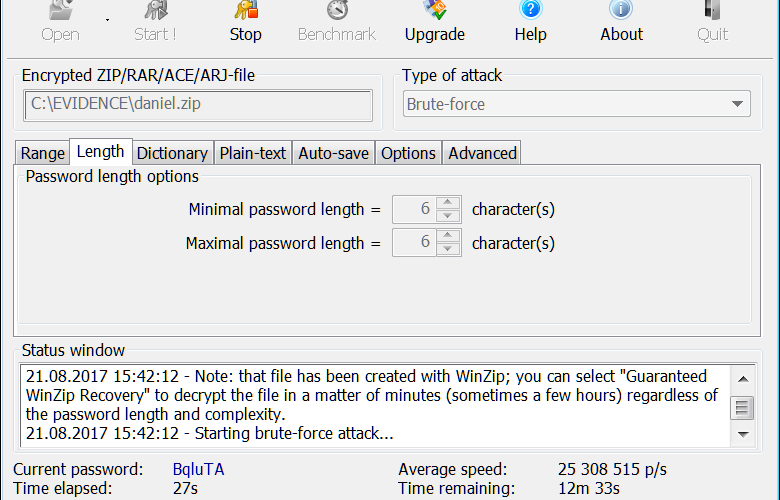Click the Start ! keys icon
The image size is (780, 500).
pyautogui.click(x=155, y=10)
